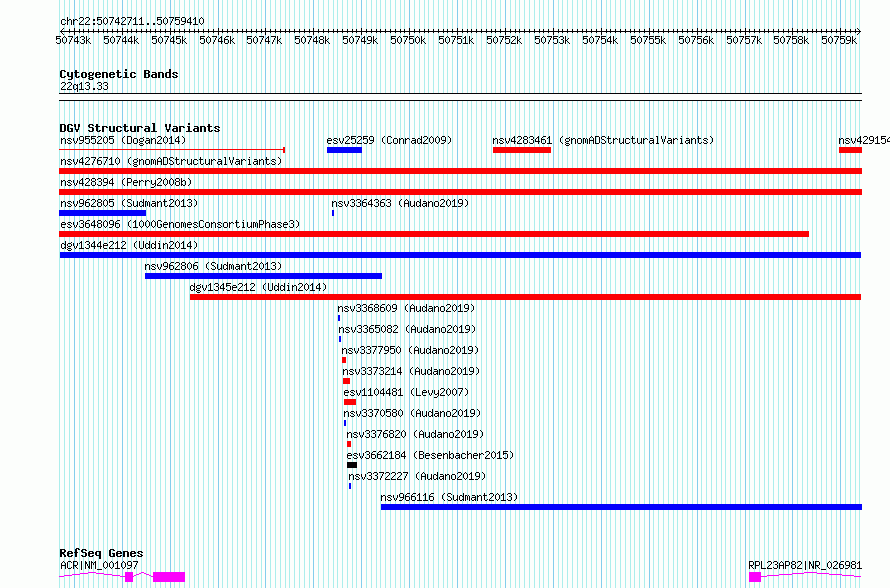This screenshot has width=890, height=588.
Task: Click the 50759k ruler position
Action: [x=839, y=40]
